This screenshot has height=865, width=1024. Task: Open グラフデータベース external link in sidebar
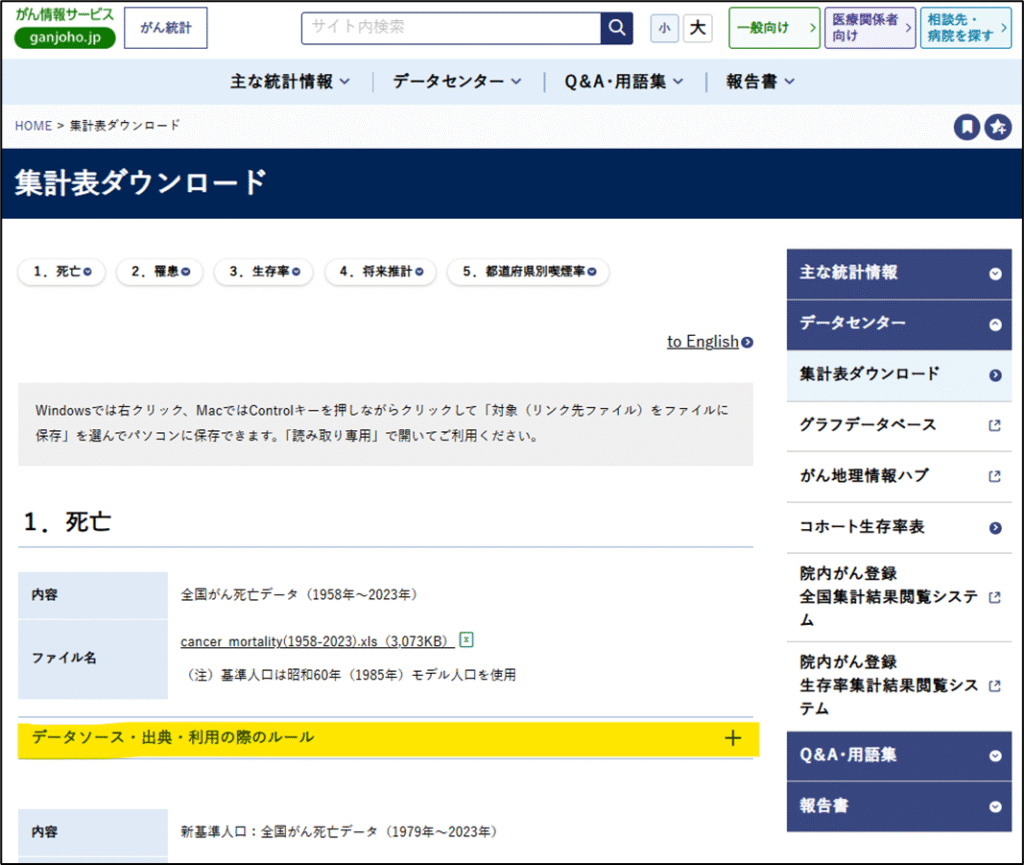click(x=898, y=425)
